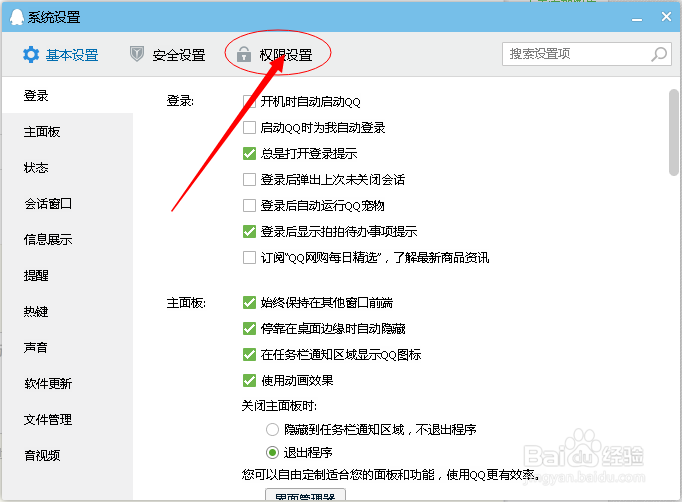Switch to the 安全设置 tab
The width and height of the screenshot is (682, 502).
(167, 55)
